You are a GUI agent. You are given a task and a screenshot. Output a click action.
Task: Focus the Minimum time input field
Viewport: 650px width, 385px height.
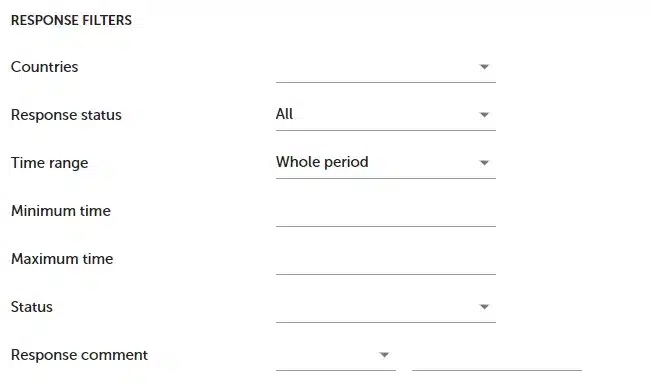click(386, 211)
